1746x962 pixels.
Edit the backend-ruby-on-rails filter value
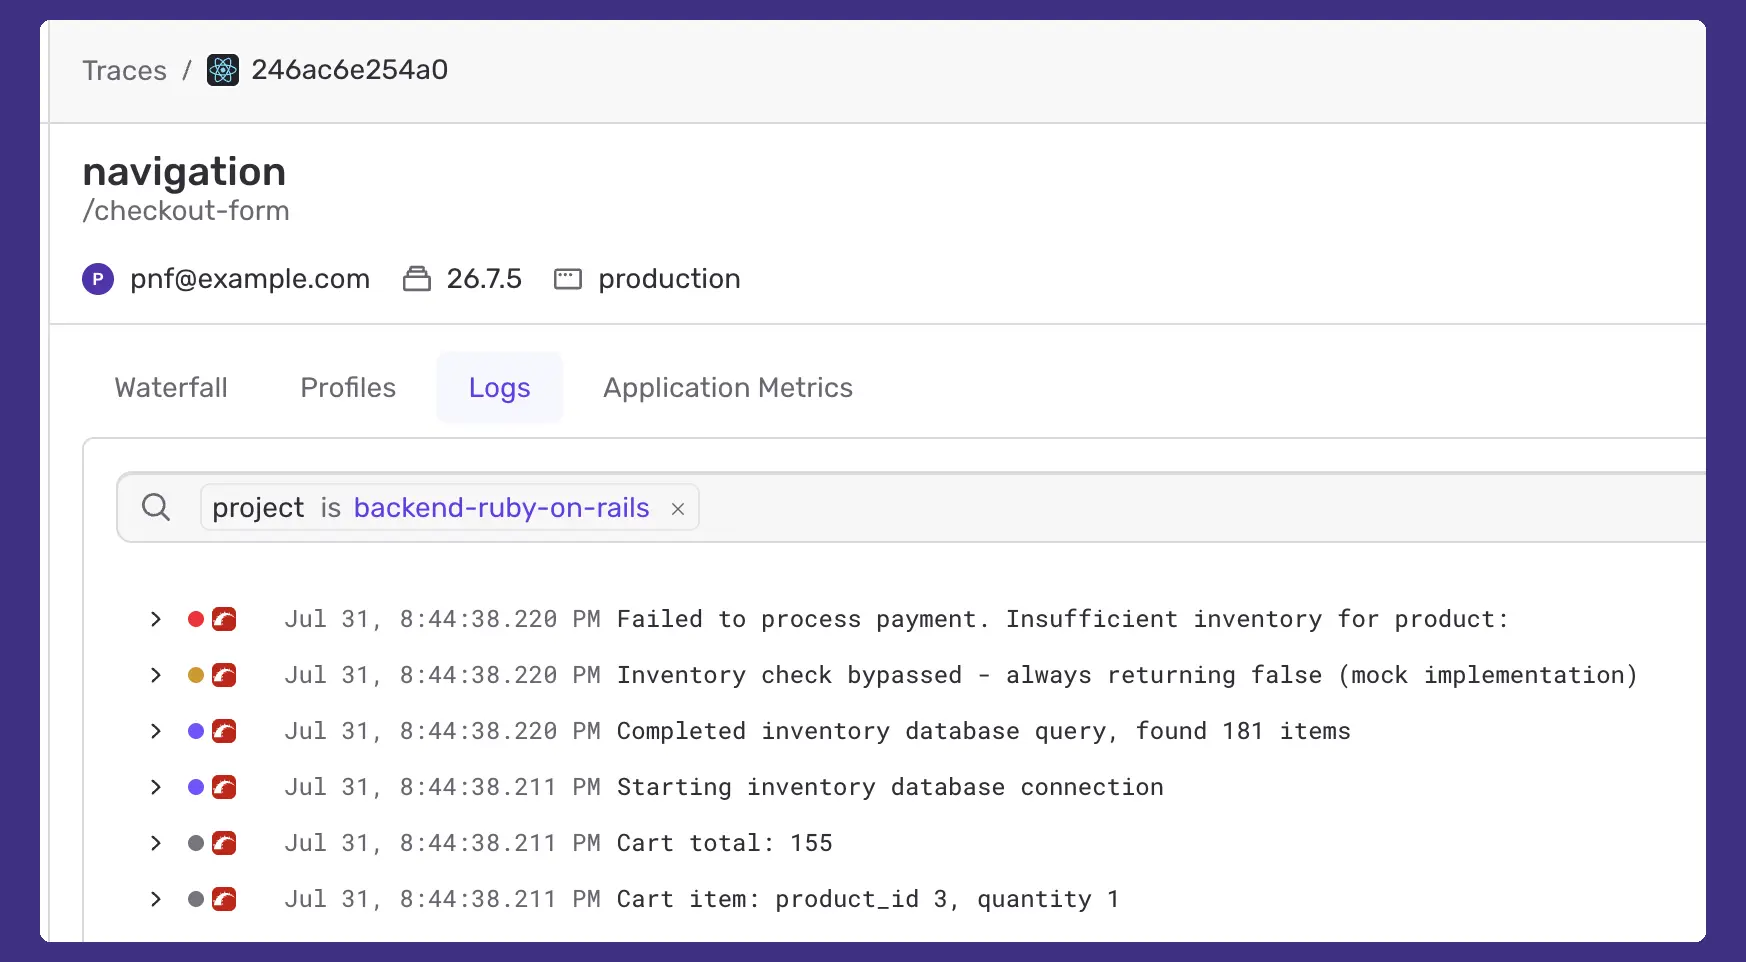click(502, 508)
